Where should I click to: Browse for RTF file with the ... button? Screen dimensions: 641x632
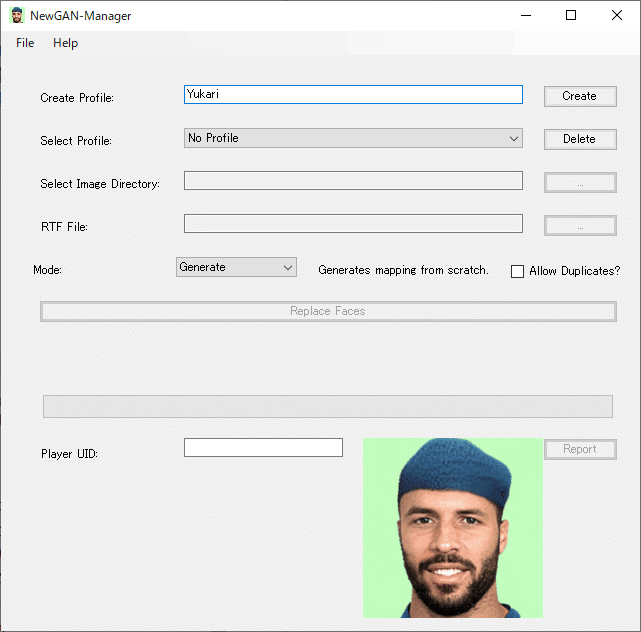click(x=580, y=226)
